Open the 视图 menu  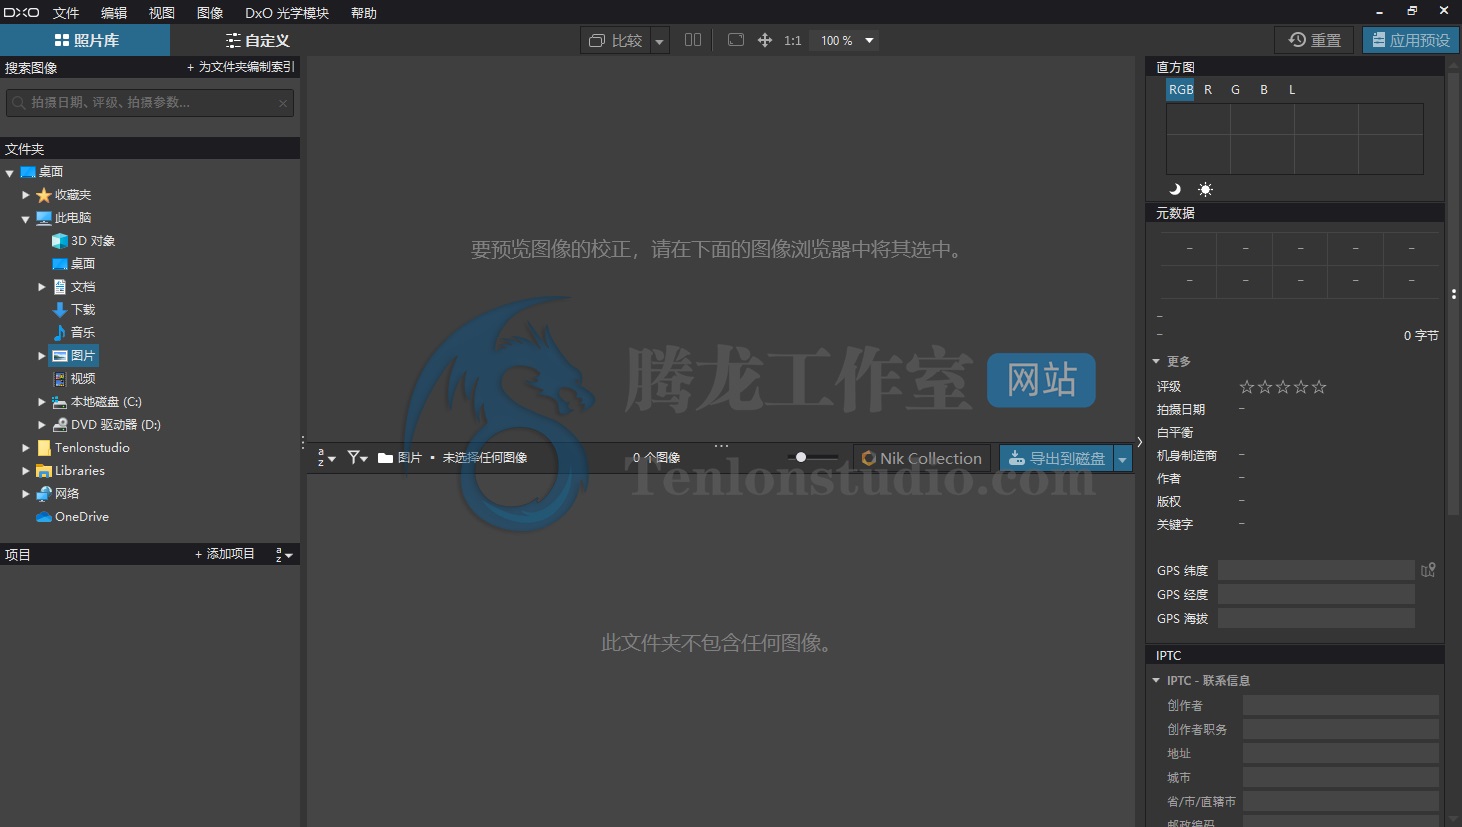pyautogui.click(x=162, y=13)
